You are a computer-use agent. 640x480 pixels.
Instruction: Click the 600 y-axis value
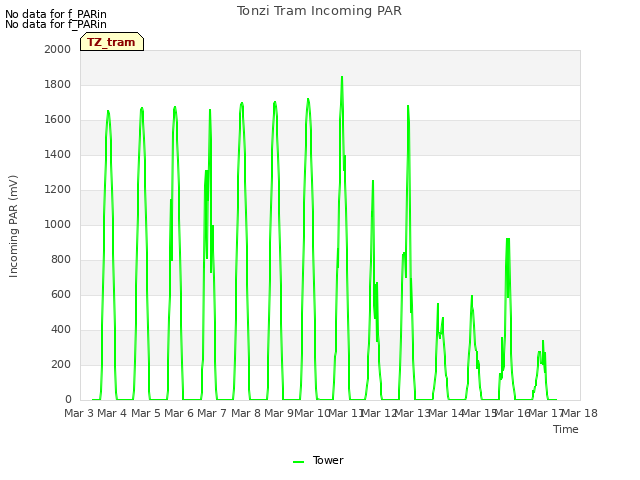[x=61, y=294]
